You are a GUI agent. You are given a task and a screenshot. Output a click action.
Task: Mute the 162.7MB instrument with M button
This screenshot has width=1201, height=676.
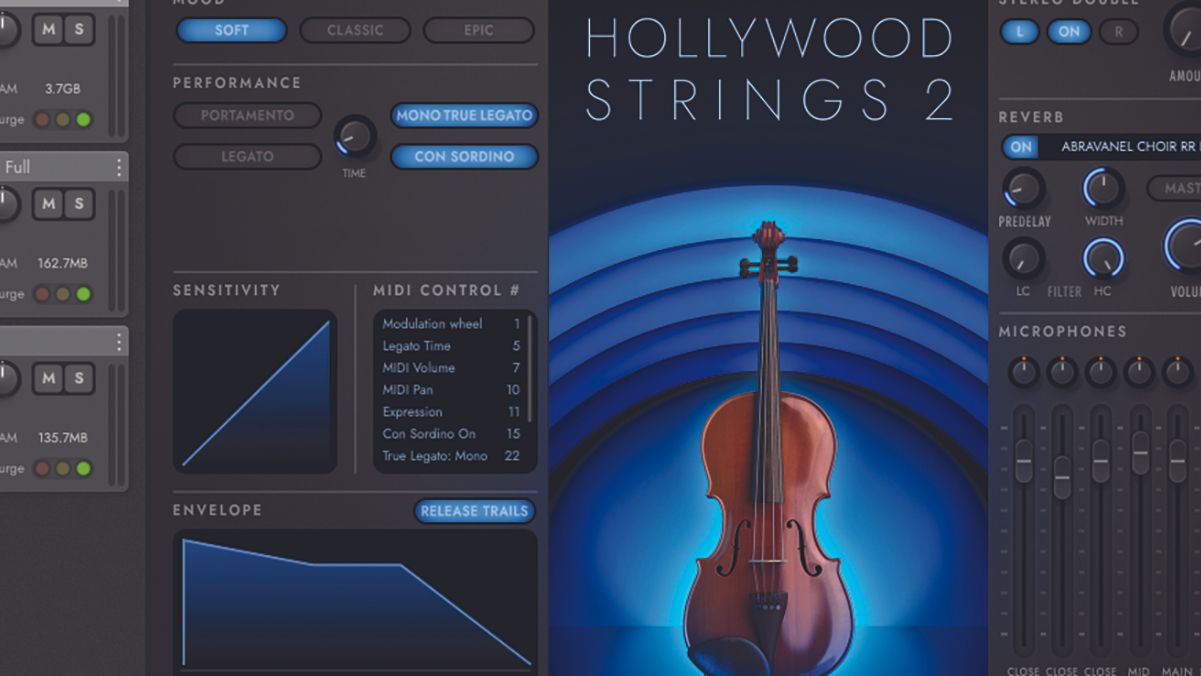pos(48,204)
